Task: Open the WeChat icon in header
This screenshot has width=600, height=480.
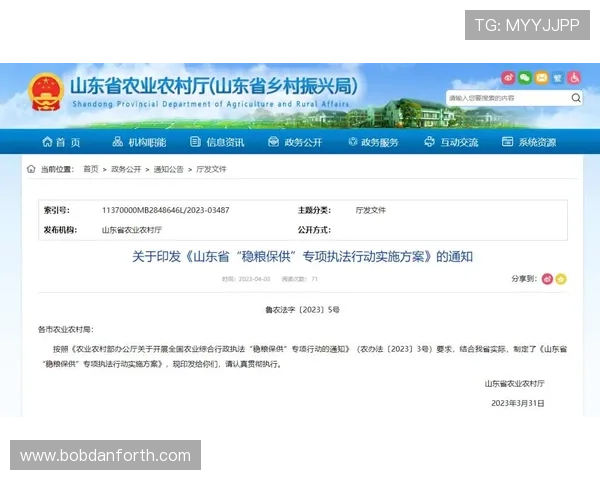Action: 525,78
